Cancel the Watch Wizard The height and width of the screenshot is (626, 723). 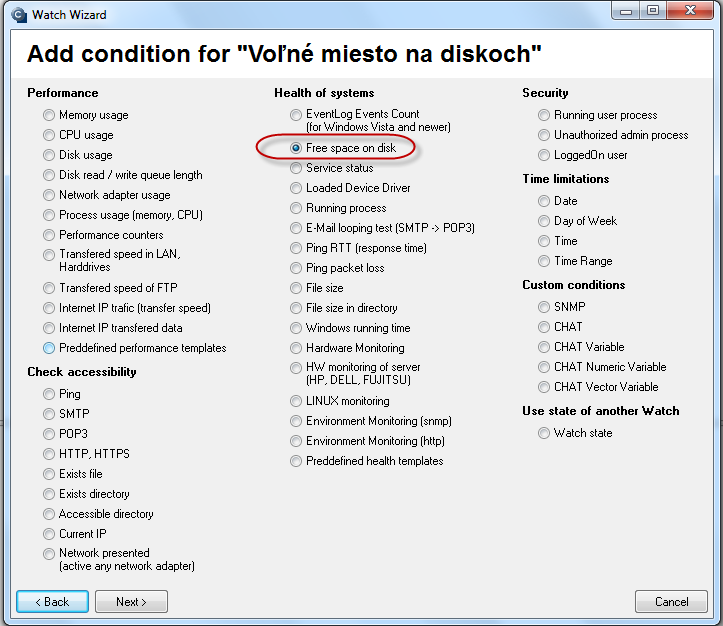point(671,602)
